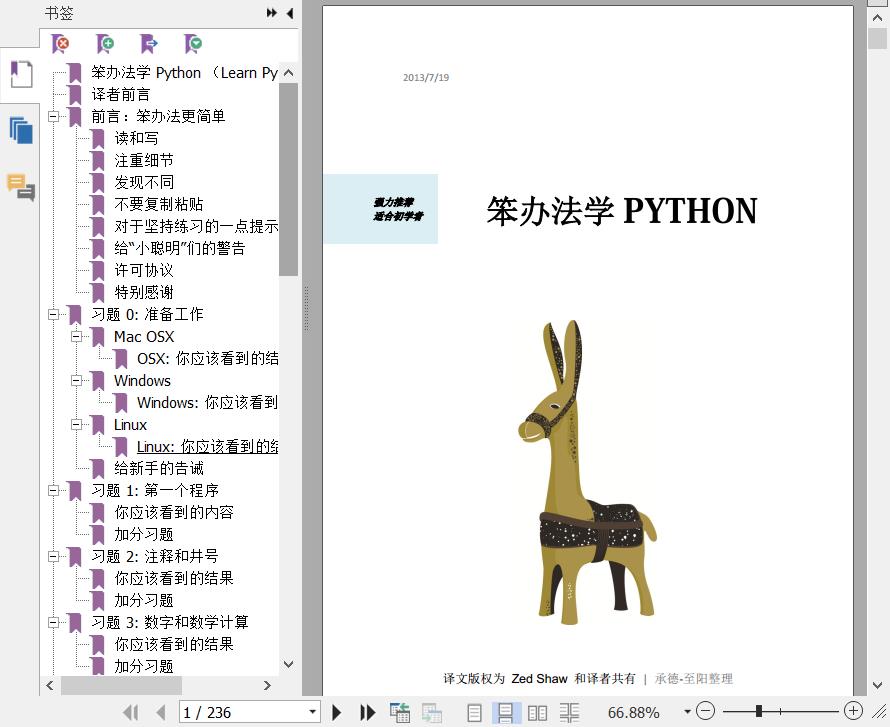This screenshot has width=890, height=727.
Task: Collapse the Mac OSX bookmark node
Action: (x=76, y=337)
